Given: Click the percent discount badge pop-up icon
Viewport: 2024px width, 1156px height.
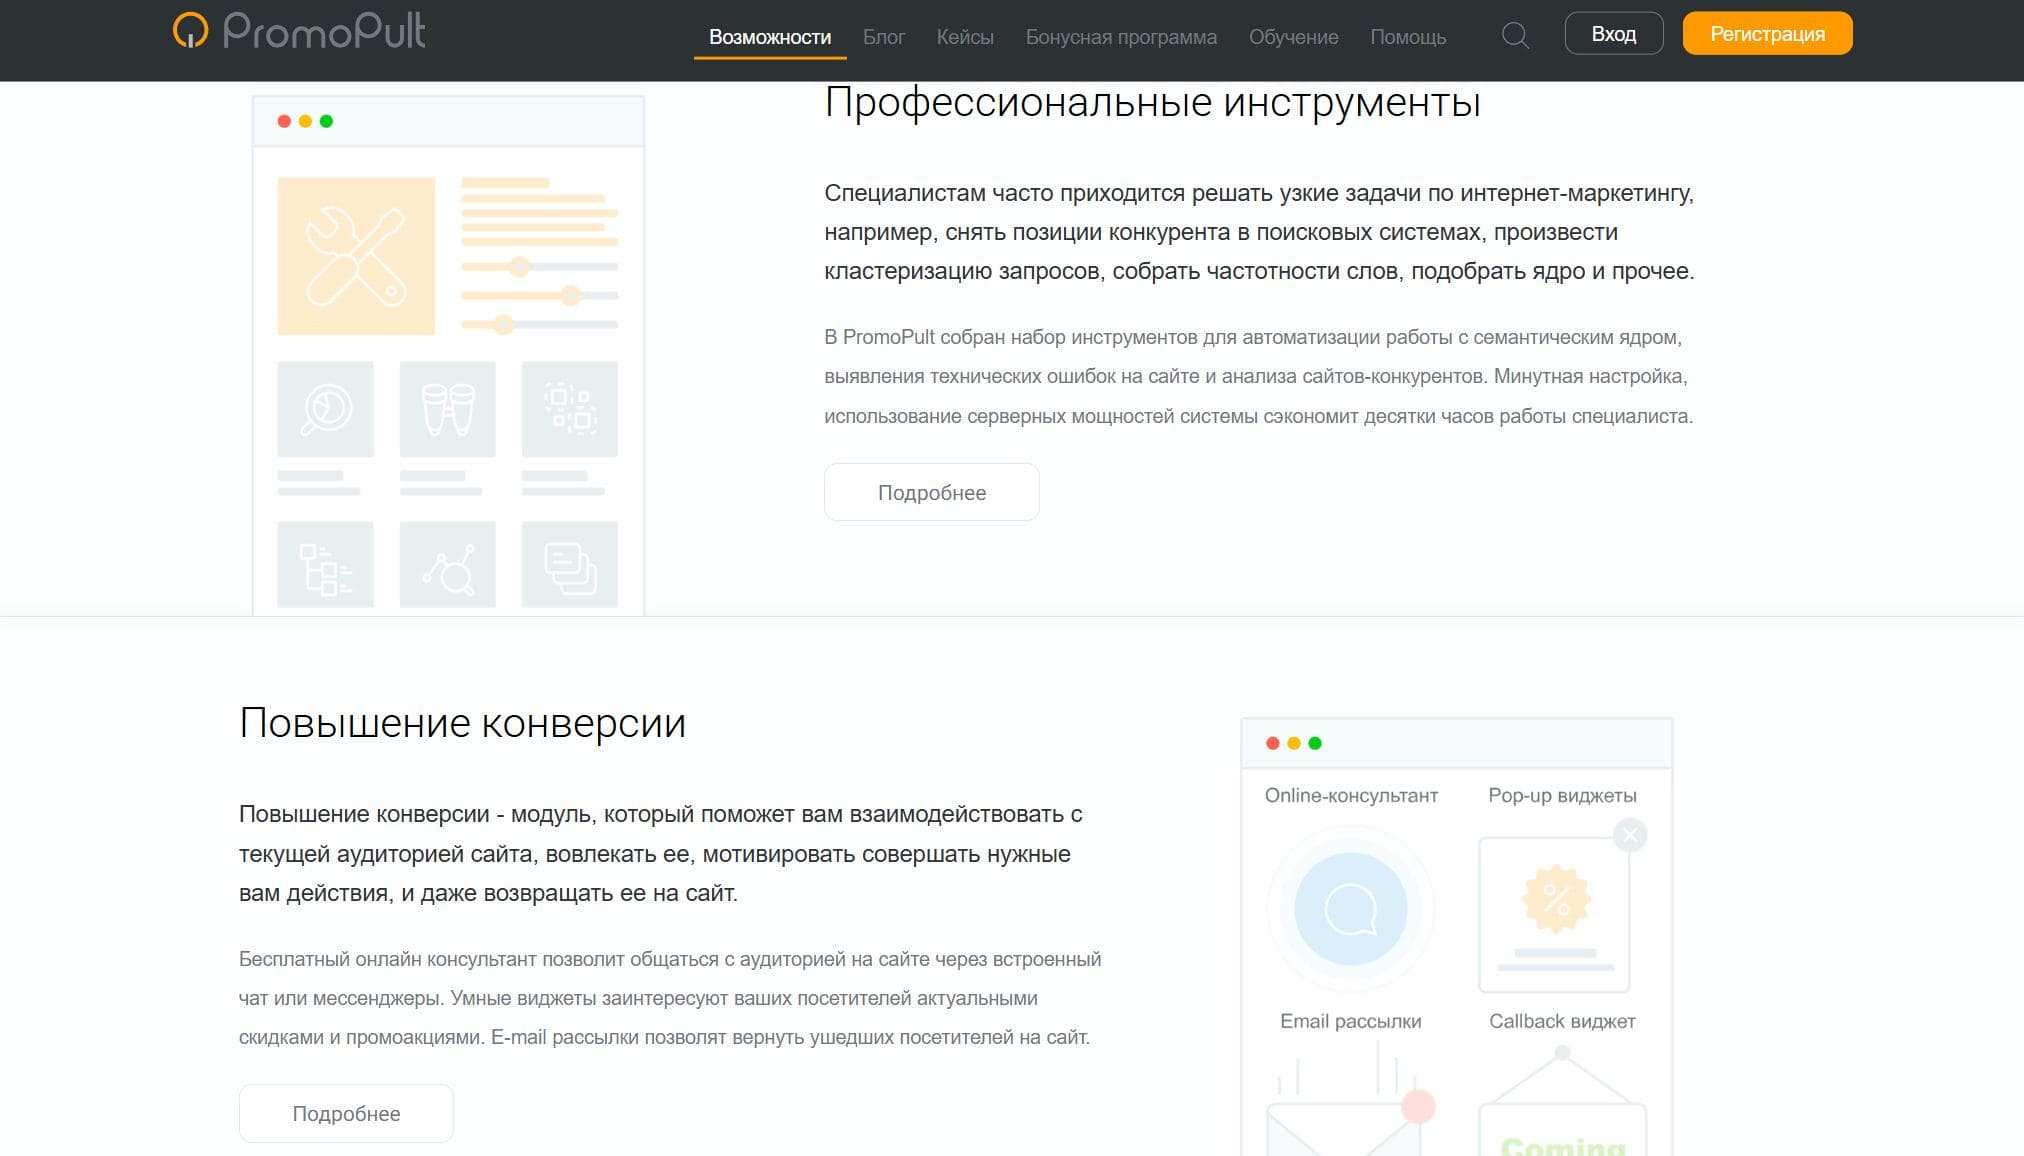Looking at the screenshot, I should click(1556, 898).
